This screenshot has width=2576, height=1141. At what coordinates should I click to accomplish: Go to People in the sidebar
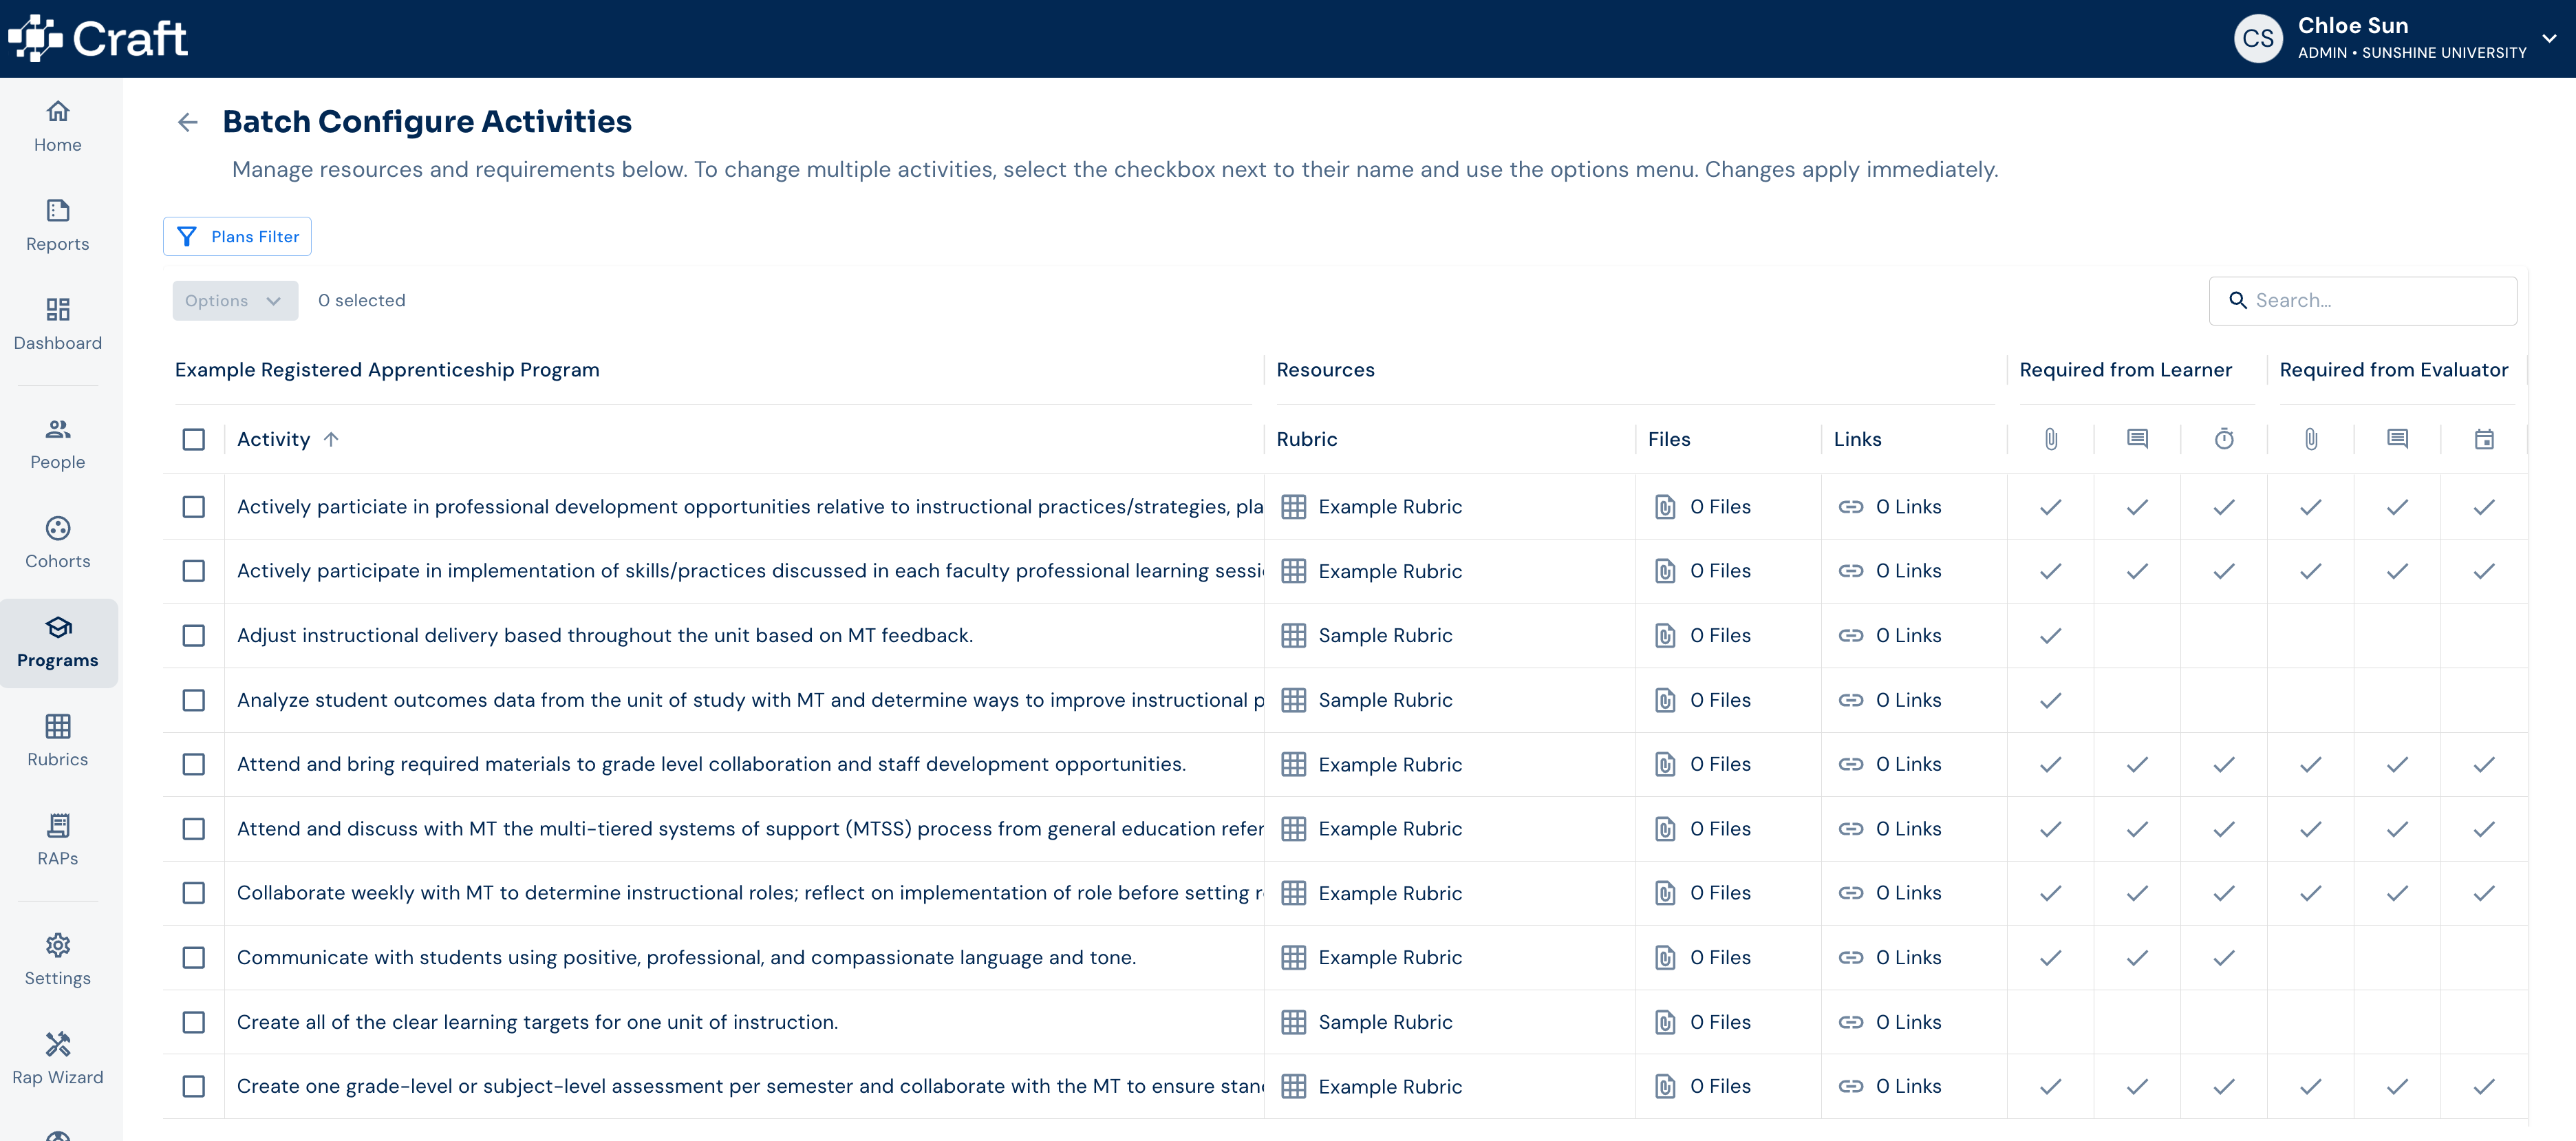tap(58, 444)
